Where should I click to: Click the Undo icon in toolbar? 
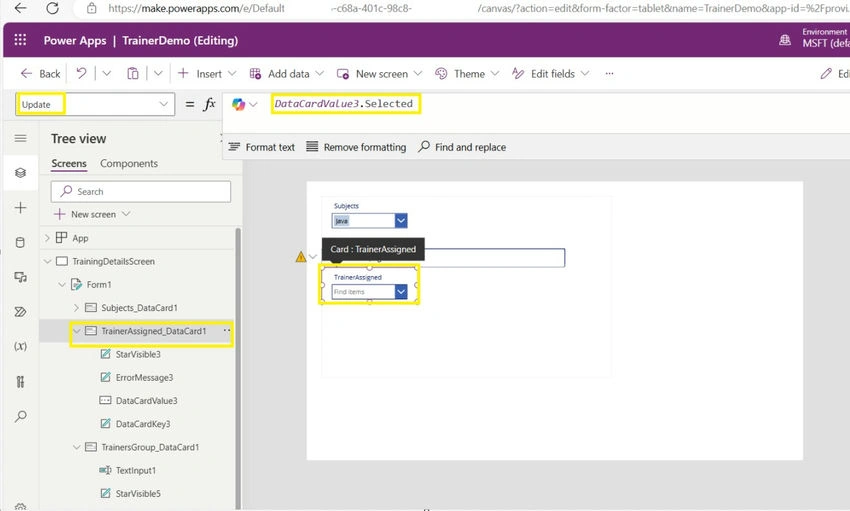[x=81, y=73]
